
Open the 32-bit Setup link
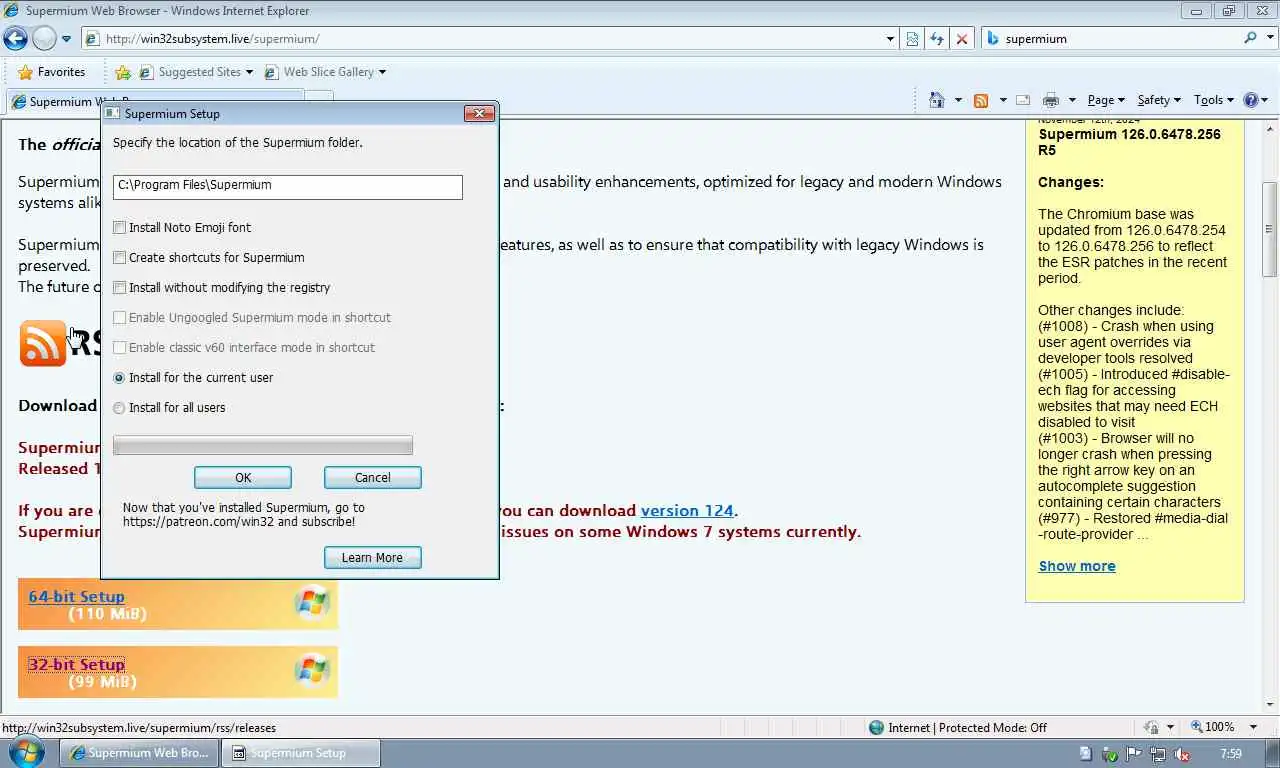(x=77, y=664)
